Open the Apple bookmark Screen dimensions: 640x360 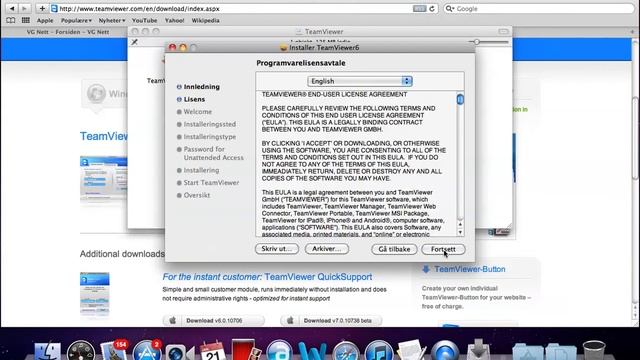pyautogui.click(x=45, y=20)
